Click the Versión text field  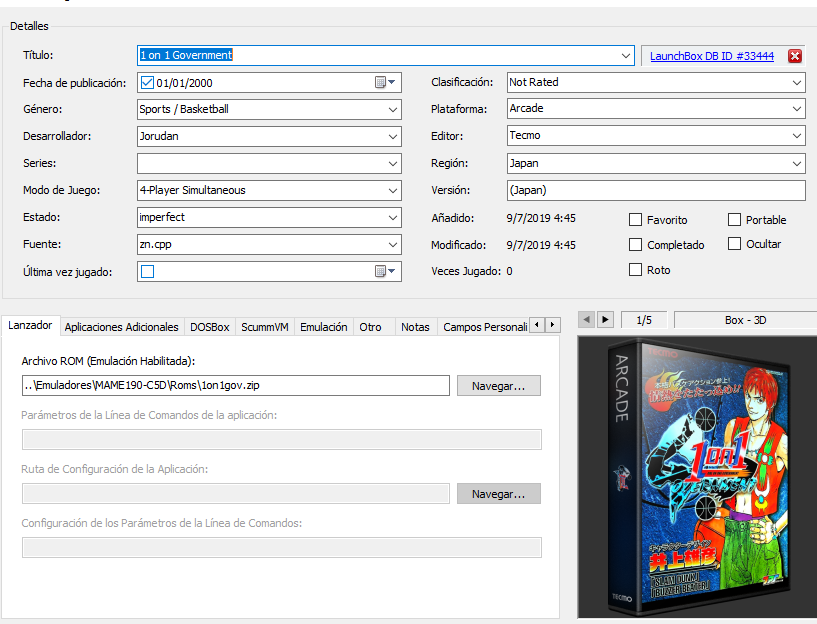click(x=656, y=190)
